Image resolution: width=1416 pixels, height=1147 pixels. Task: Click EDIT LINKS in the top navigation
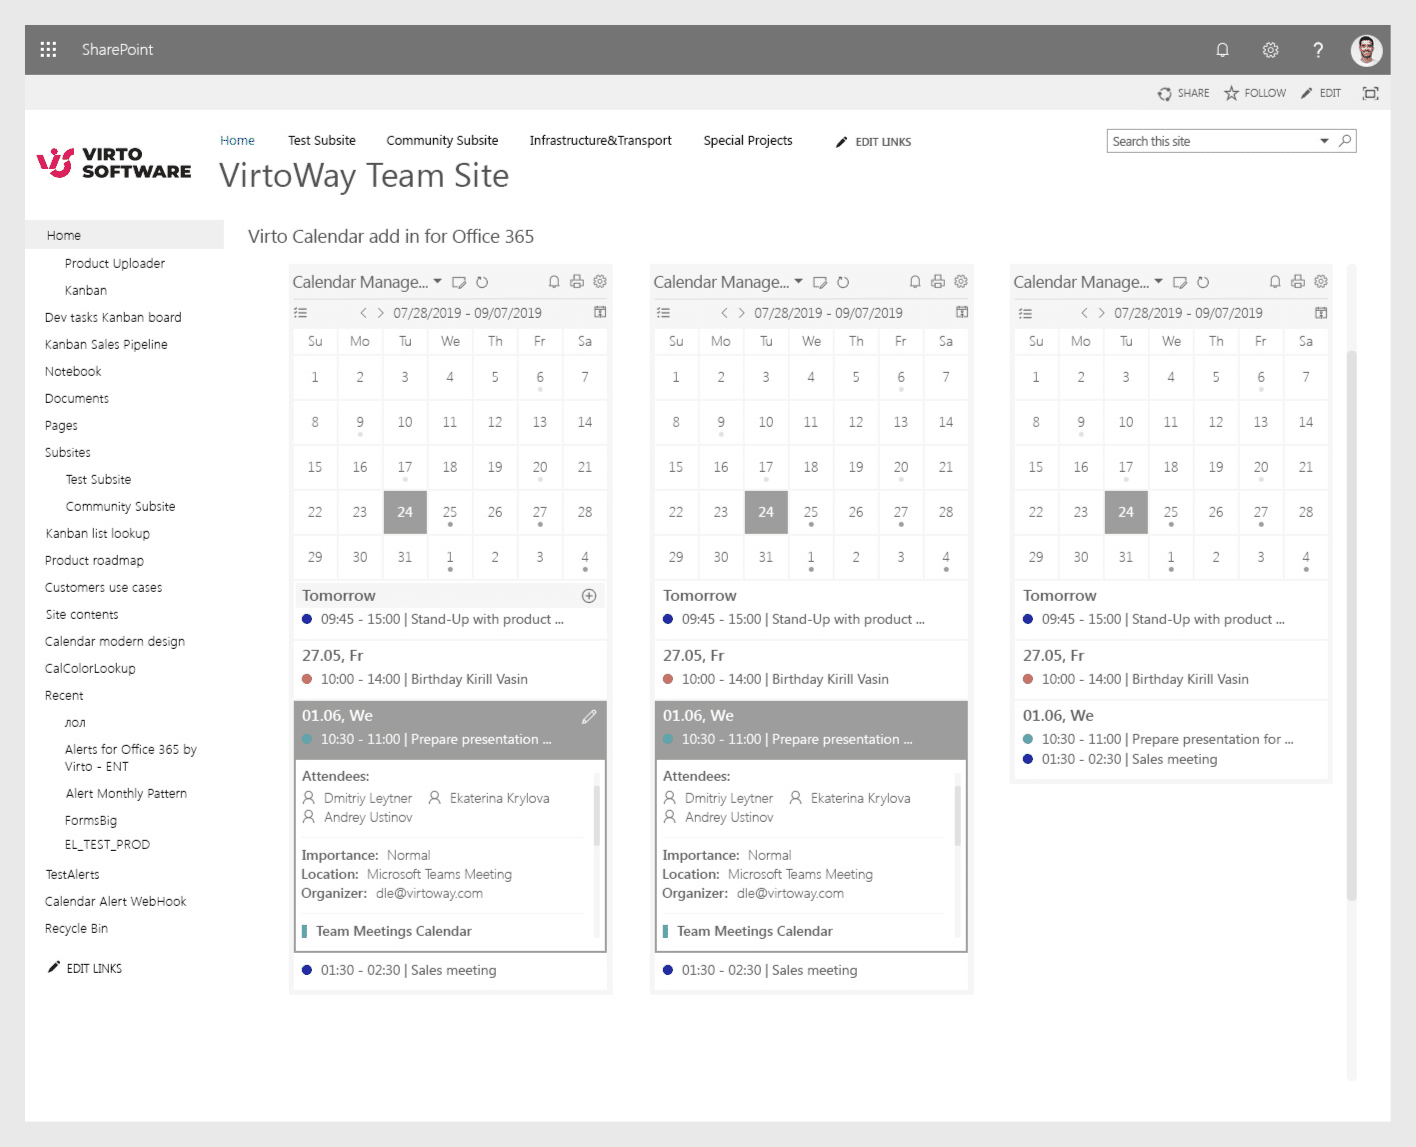tap(873, 142)
